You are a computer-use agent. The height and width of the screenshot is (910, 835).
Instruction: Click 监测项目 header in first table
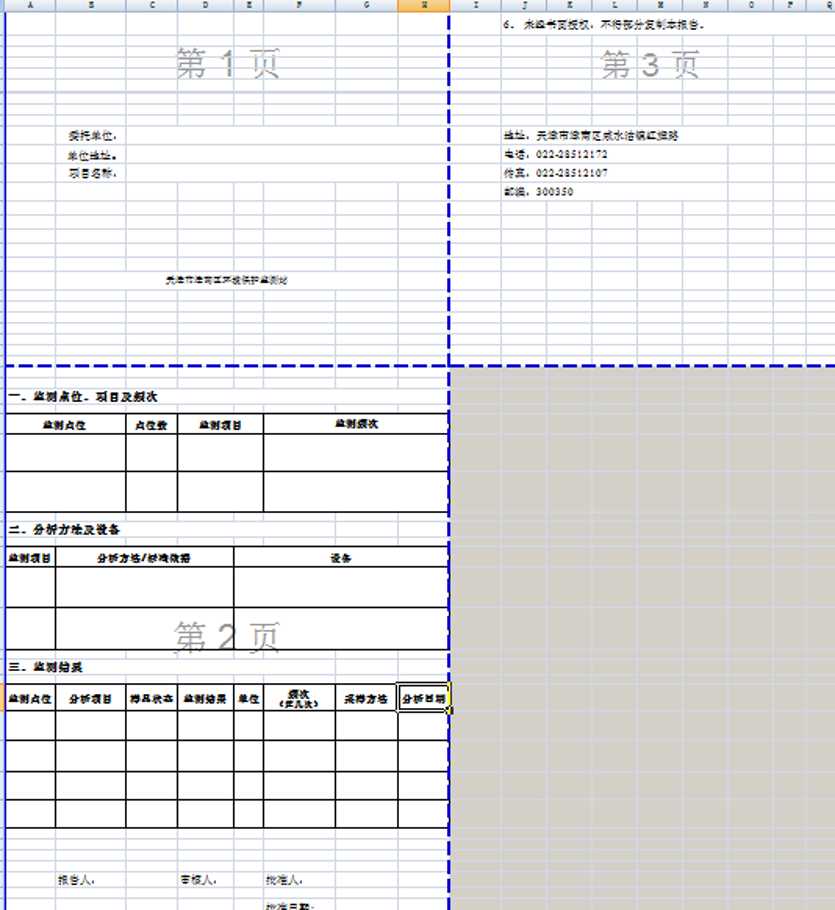(x=221, y=425)
